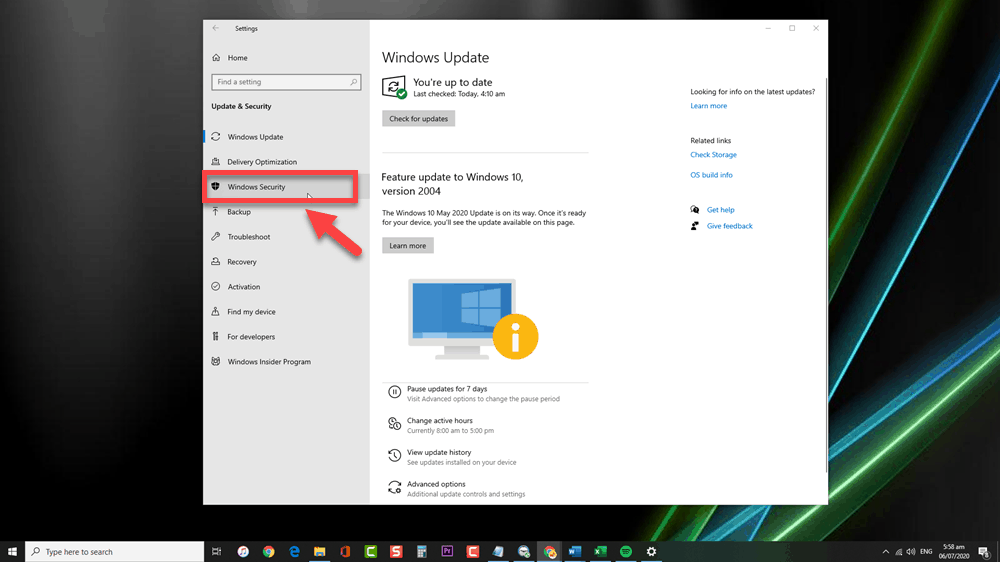Click Learn more under Feature update

click(x=408, y=246)
